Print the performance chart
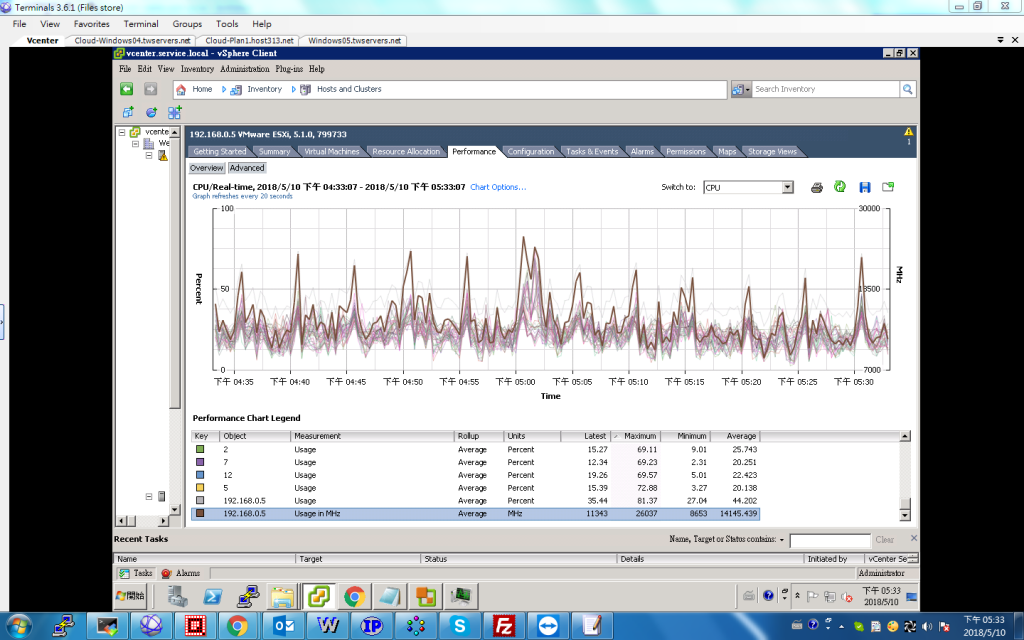The width and height of the screenshot is (1024, 640). [816, 187]
